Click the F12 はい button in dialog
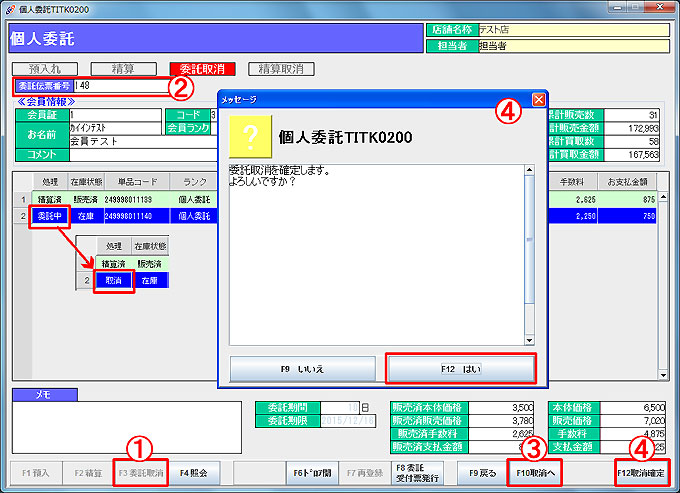680x493 pixels. pos(461,369)
